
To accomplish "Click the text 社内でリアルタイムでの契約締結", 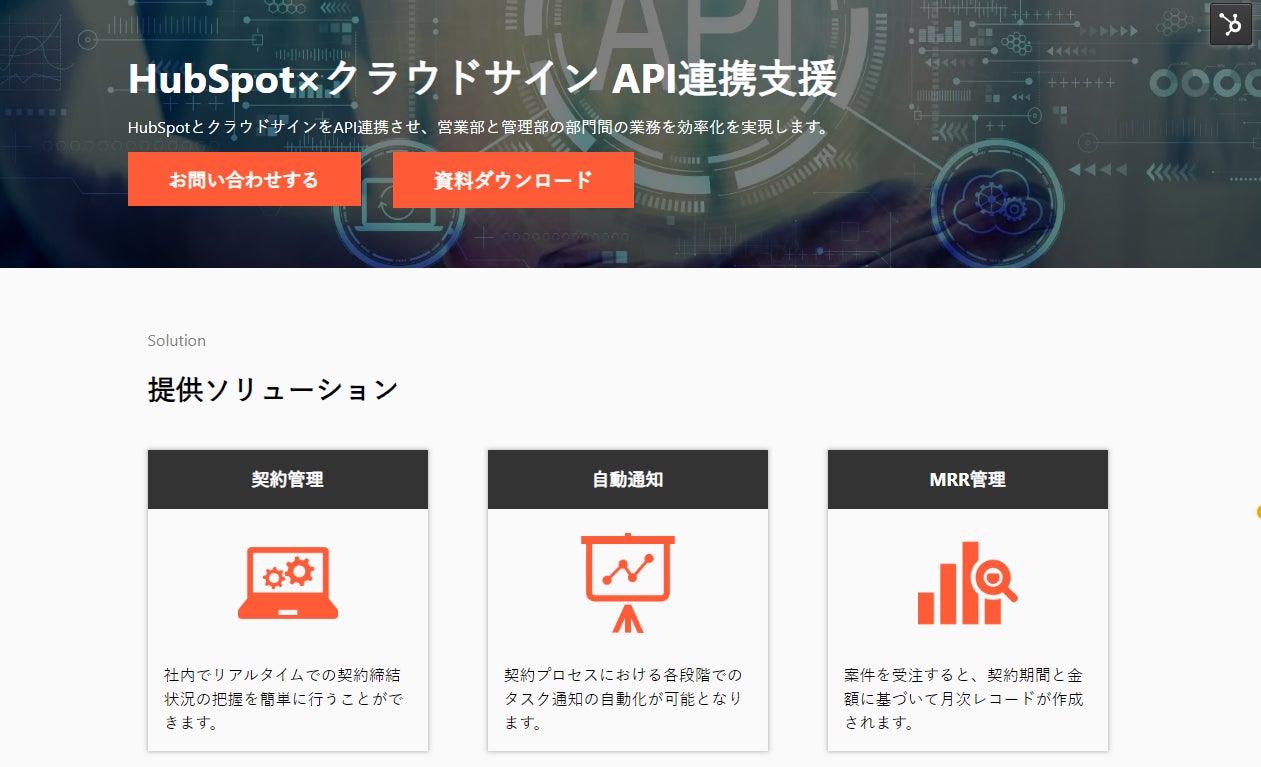I will (x=283, y=675).
